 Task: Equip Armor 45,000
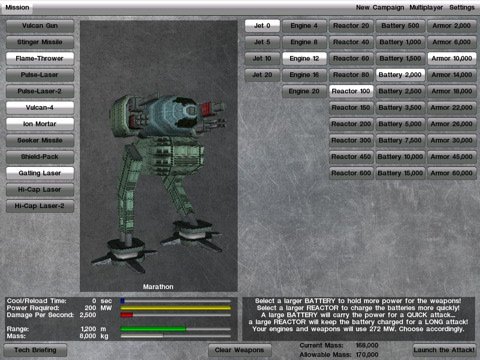pyautogui.click(x=452, y=157)
